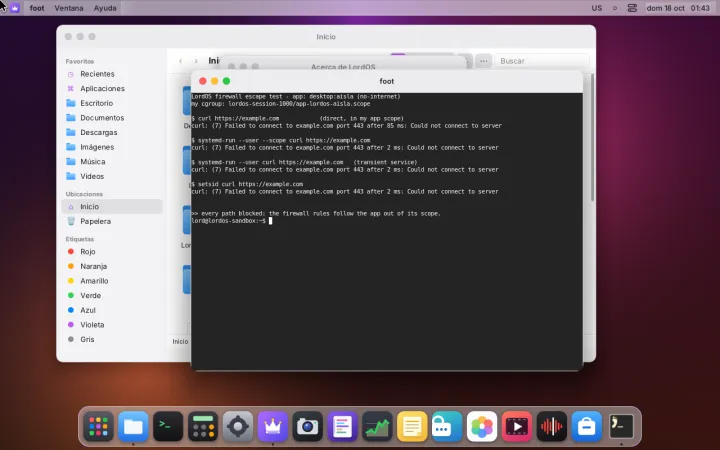Open the date and time clock
Viewport: 720px width, 450px height.
[678, 8]
